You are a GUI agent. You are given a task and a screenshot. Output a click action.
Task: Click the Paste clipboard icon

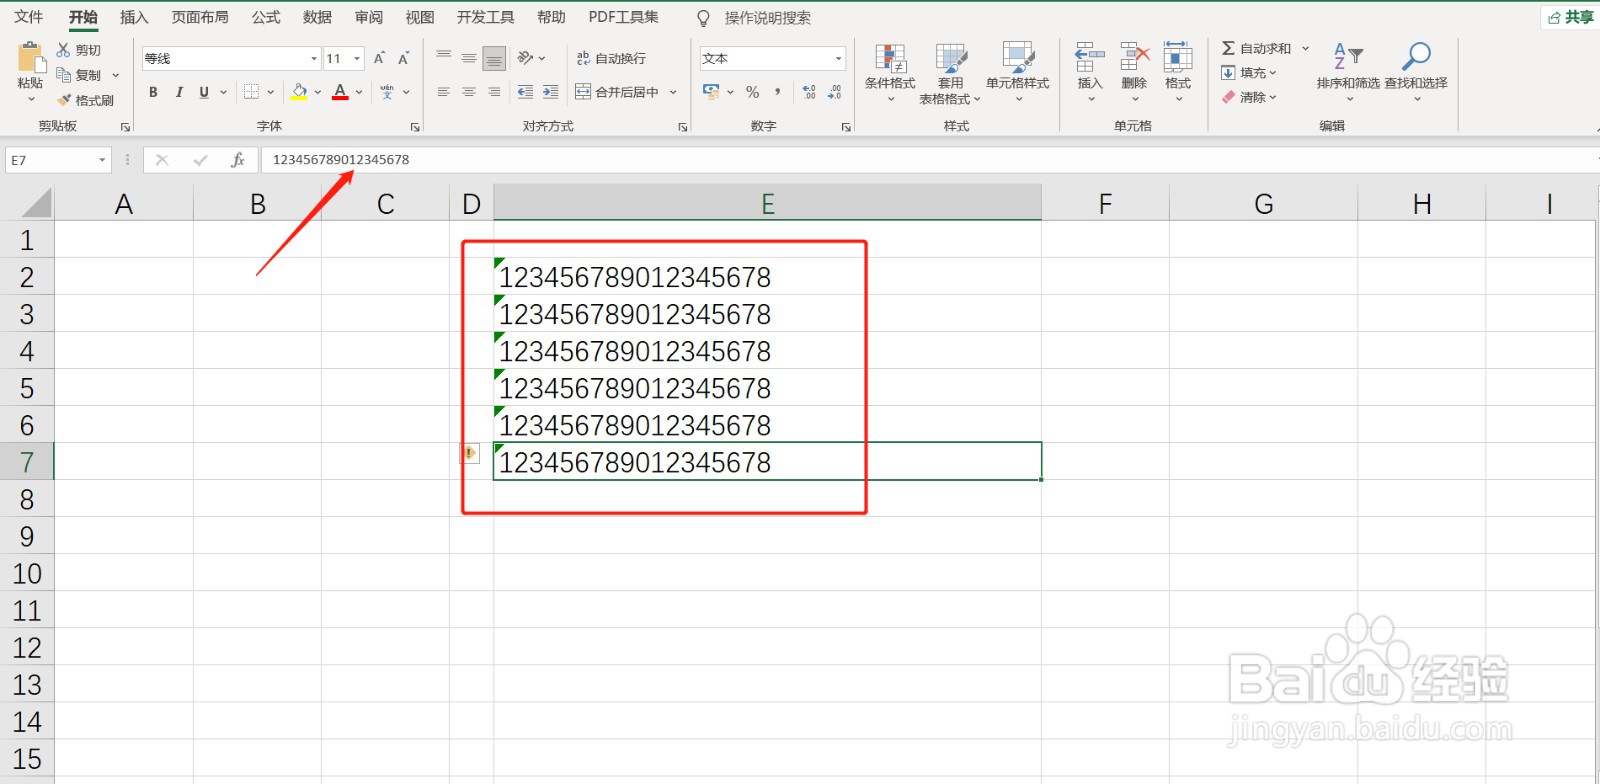30,57
